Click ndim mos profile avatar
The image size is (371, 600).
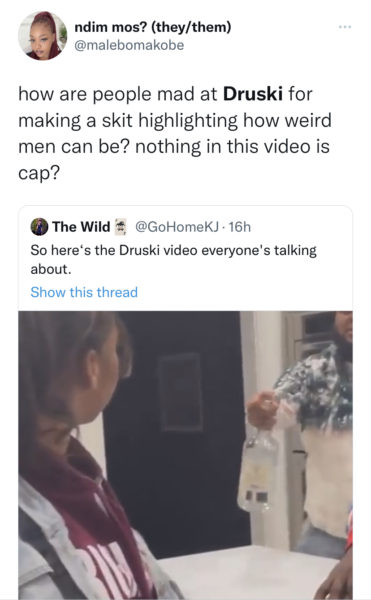point(42,36)
